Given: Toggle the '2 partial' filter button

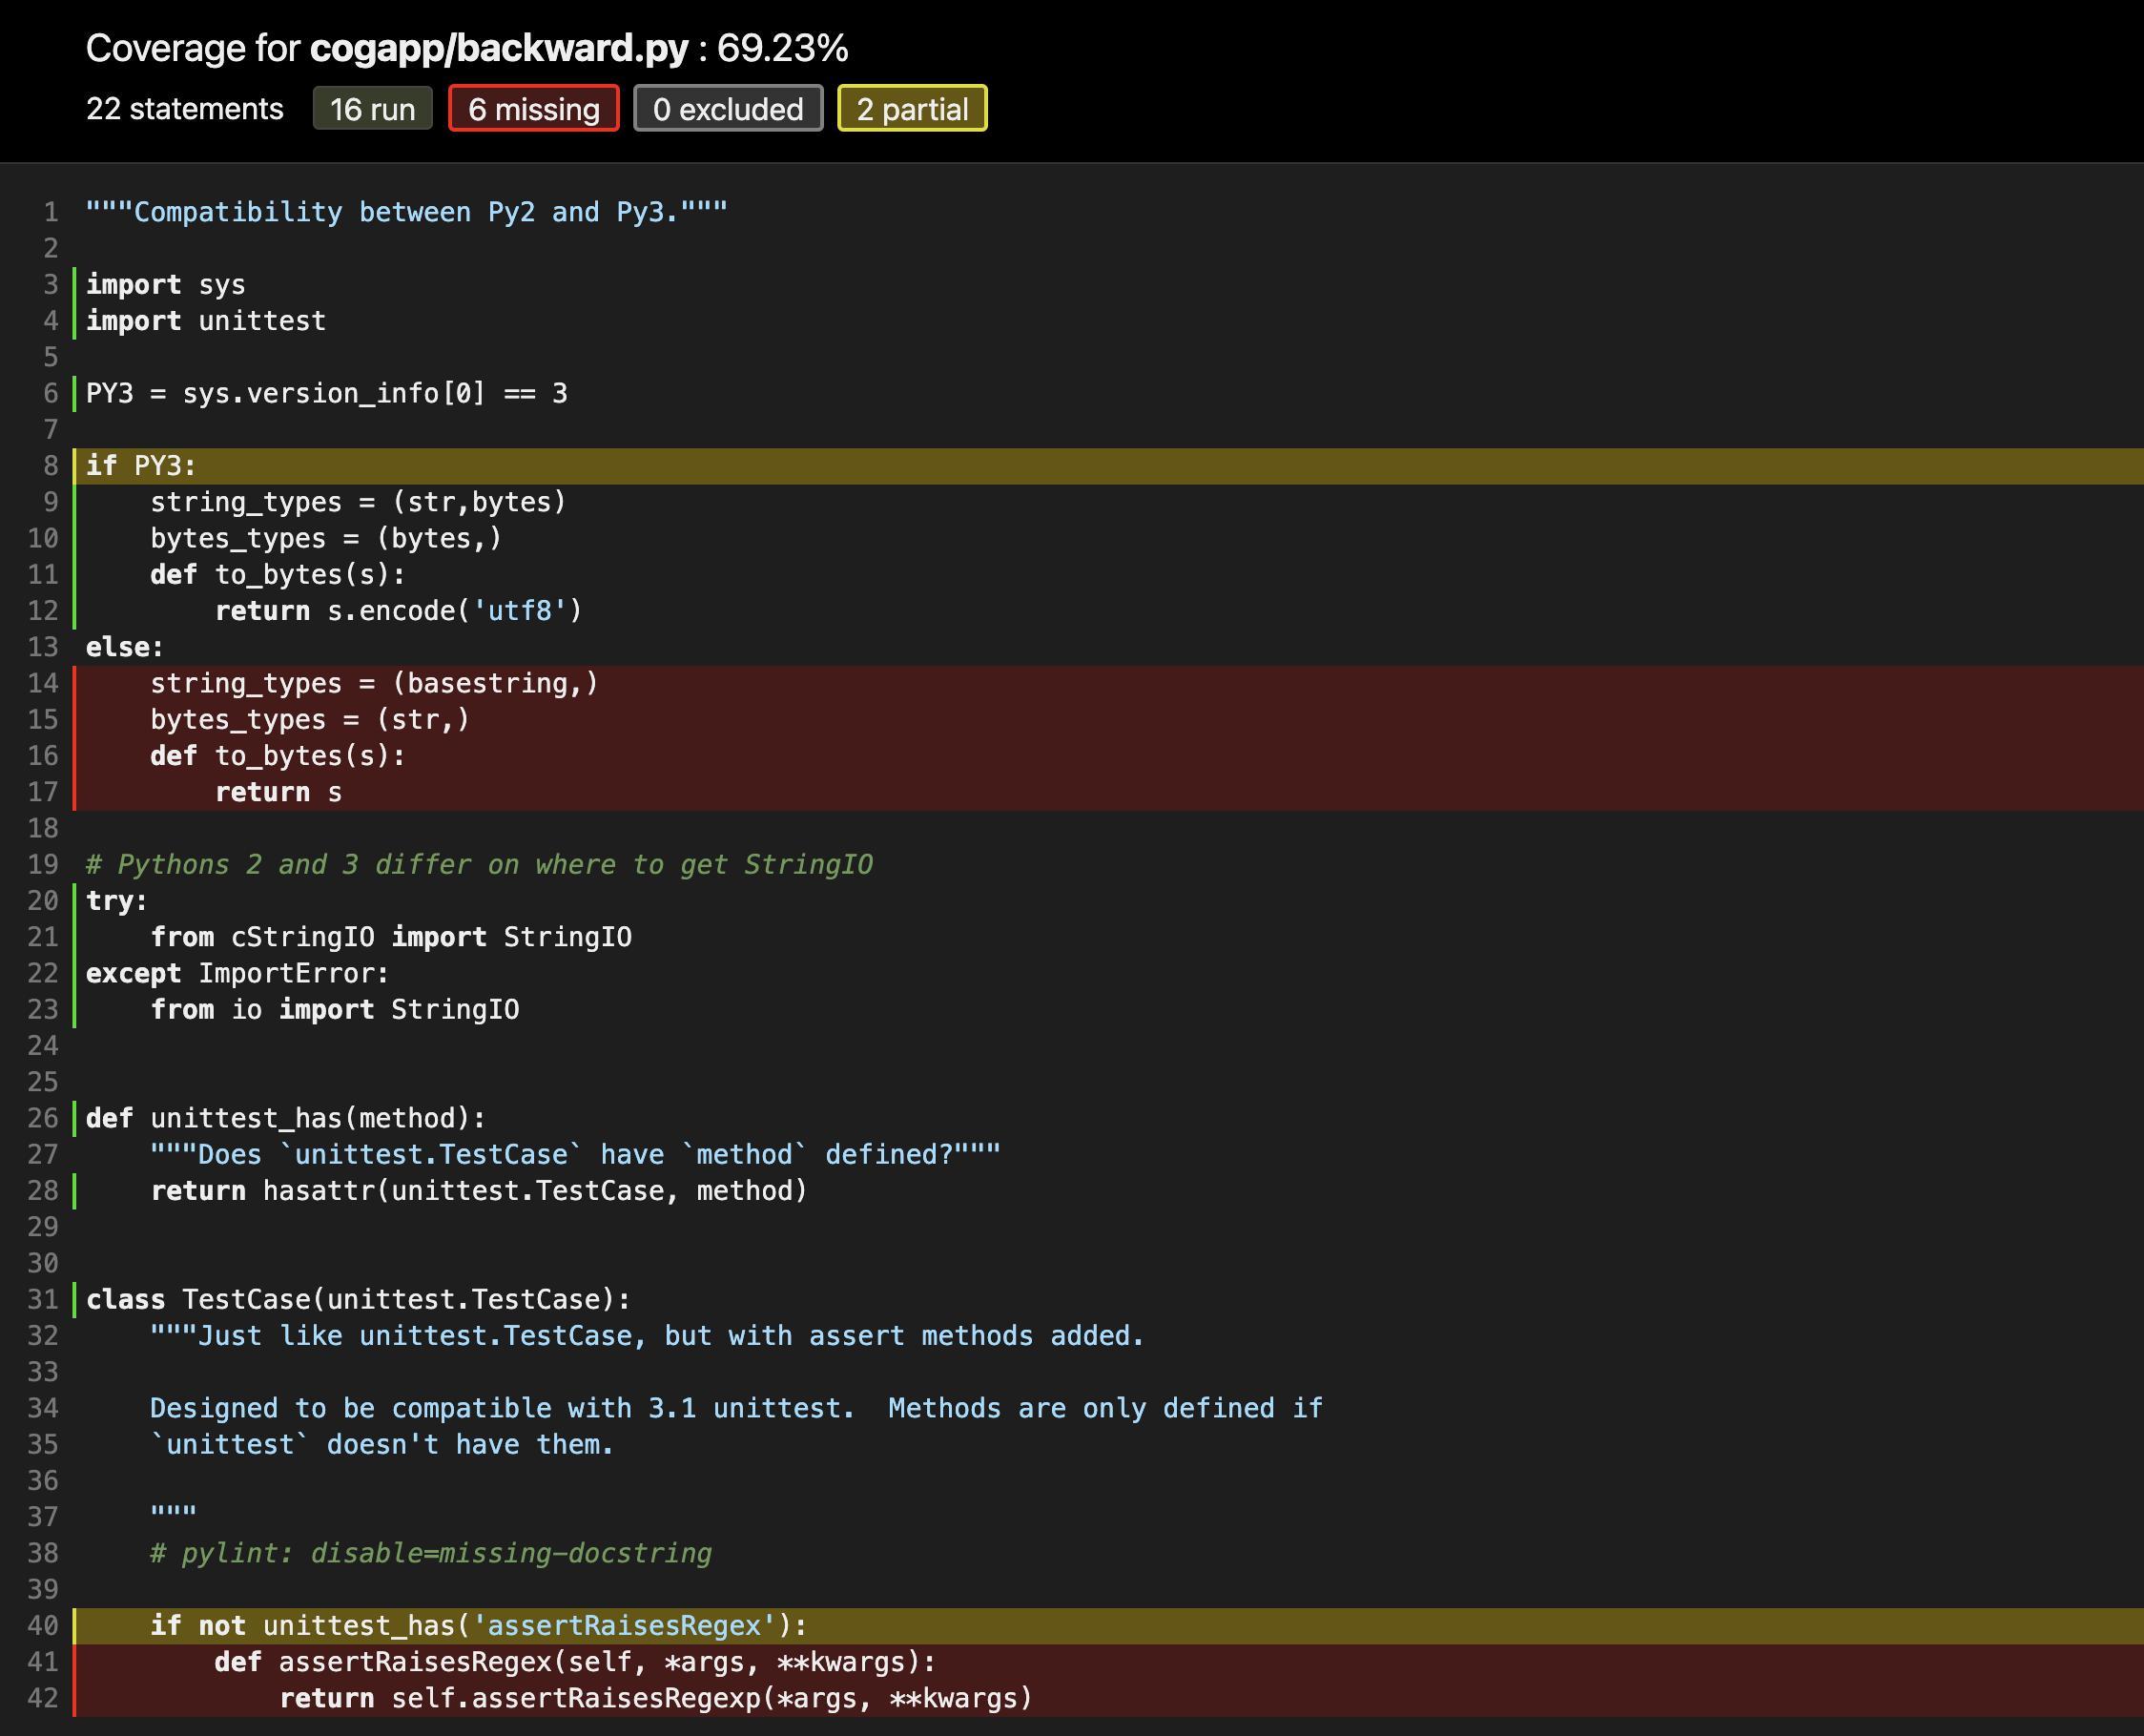Looking at the screenshot, I should 911,109.
